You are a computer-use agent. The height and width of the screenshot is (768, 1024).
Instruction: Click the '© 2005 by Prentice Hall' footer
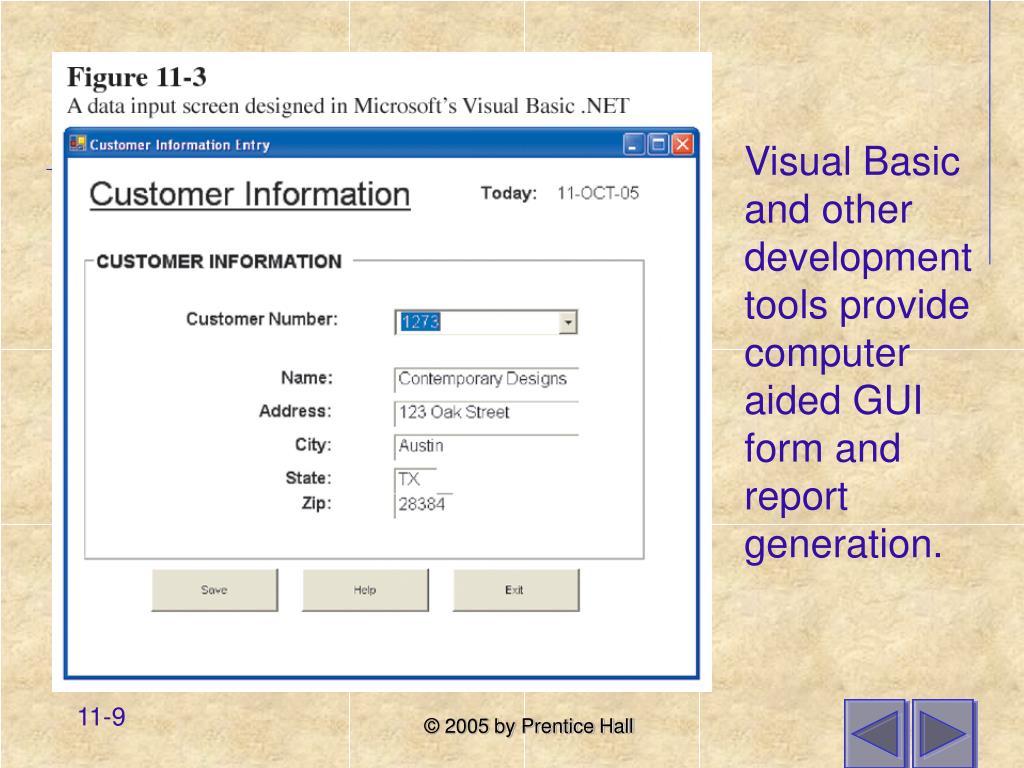click(528, 726)
